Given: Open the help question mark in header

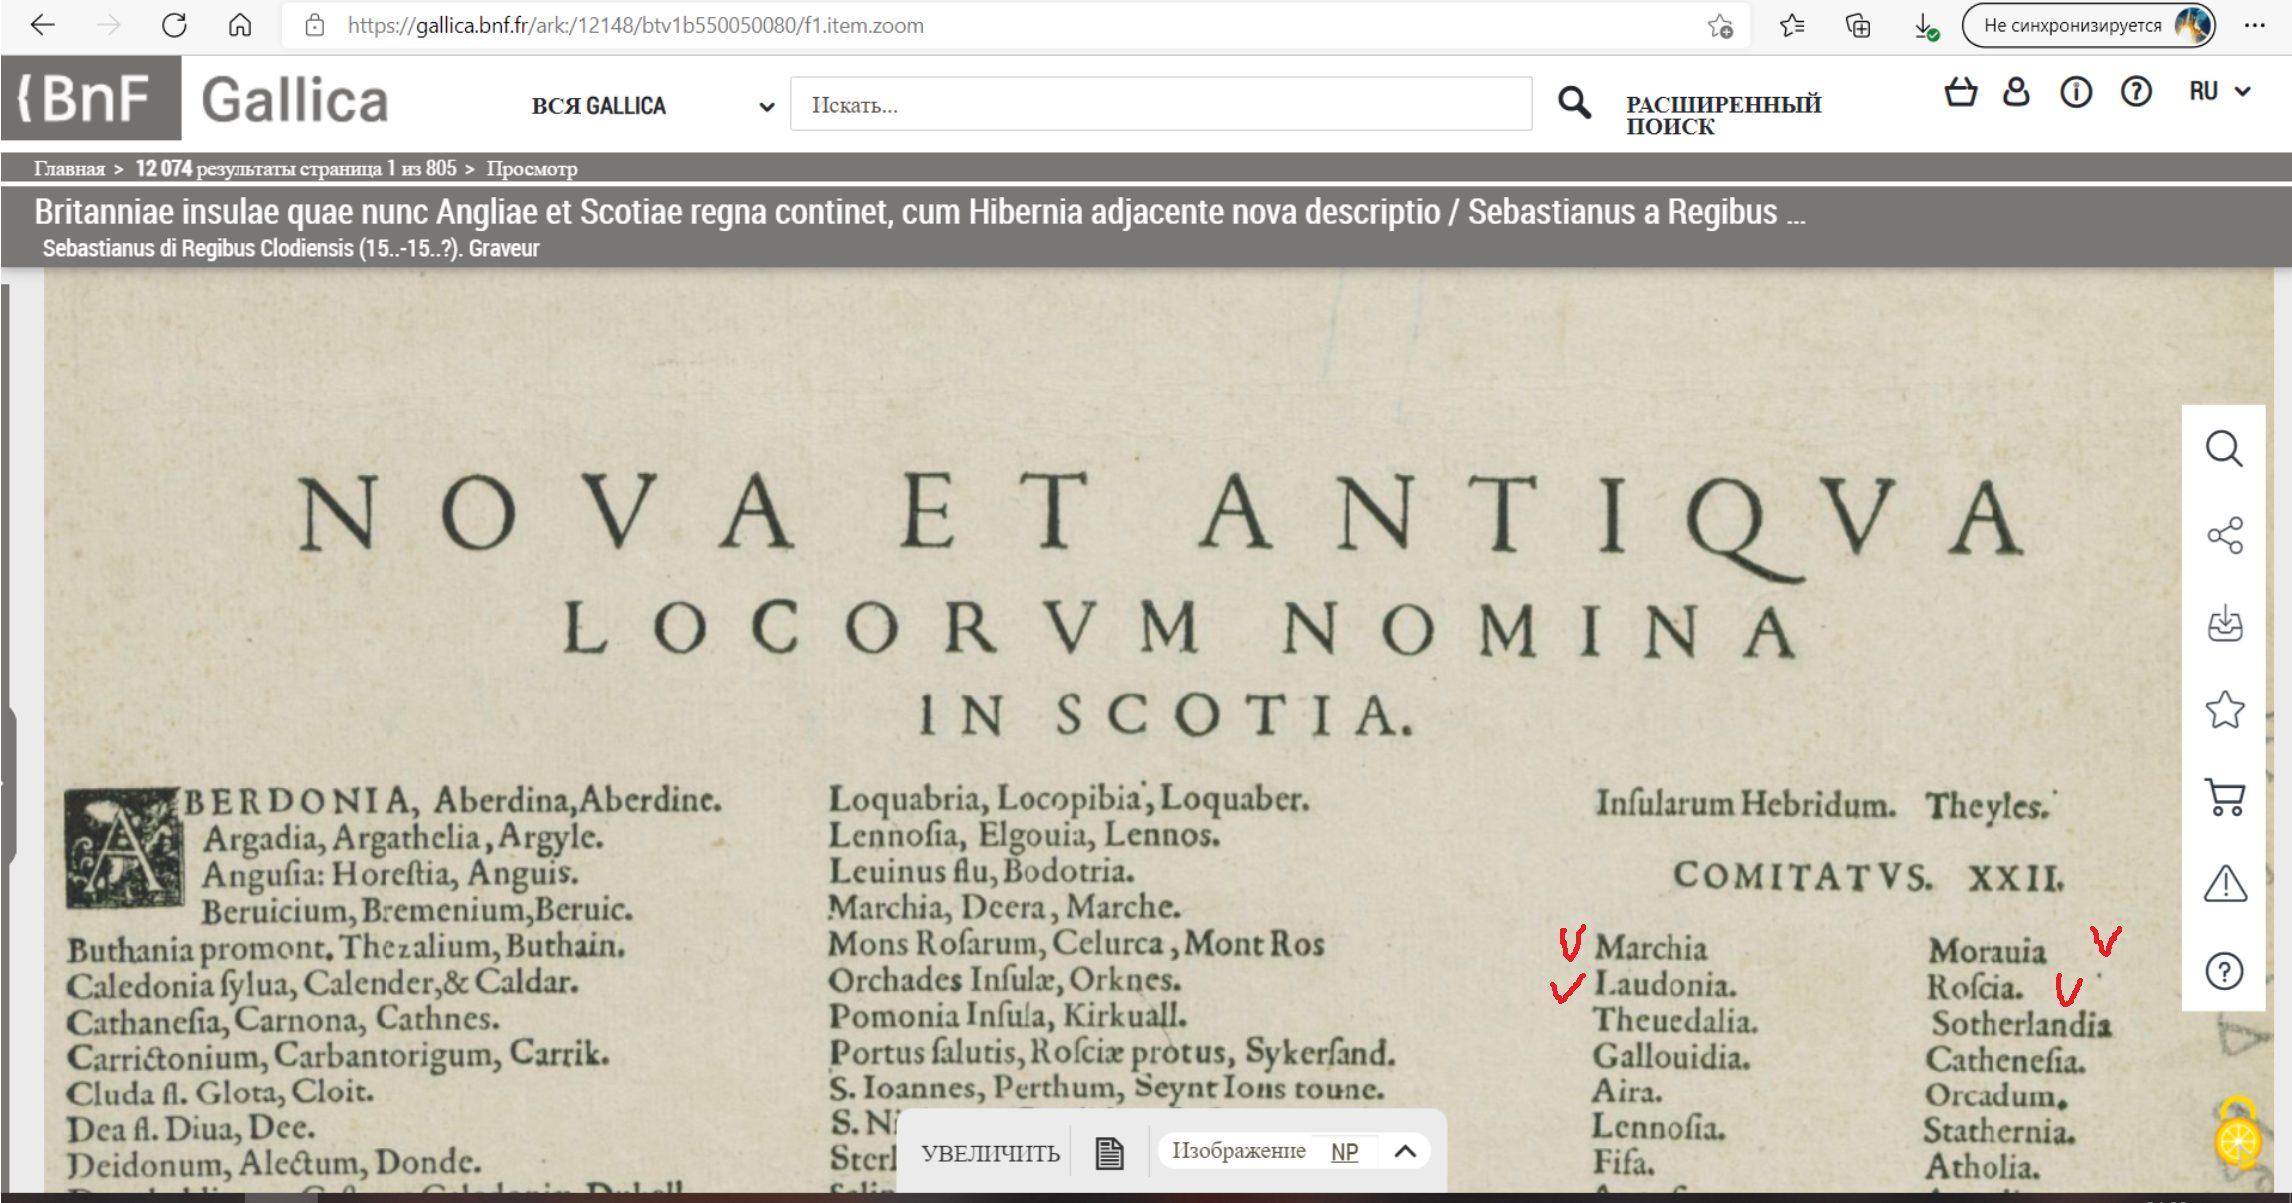Looking at the screenshot, I should [2136, 93].
